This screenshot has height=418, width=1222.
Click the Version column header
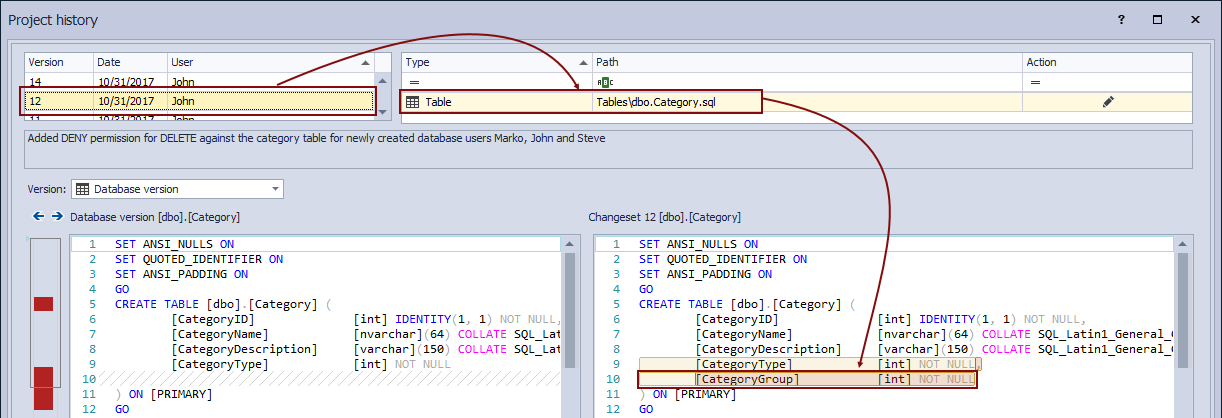point(58,62)
